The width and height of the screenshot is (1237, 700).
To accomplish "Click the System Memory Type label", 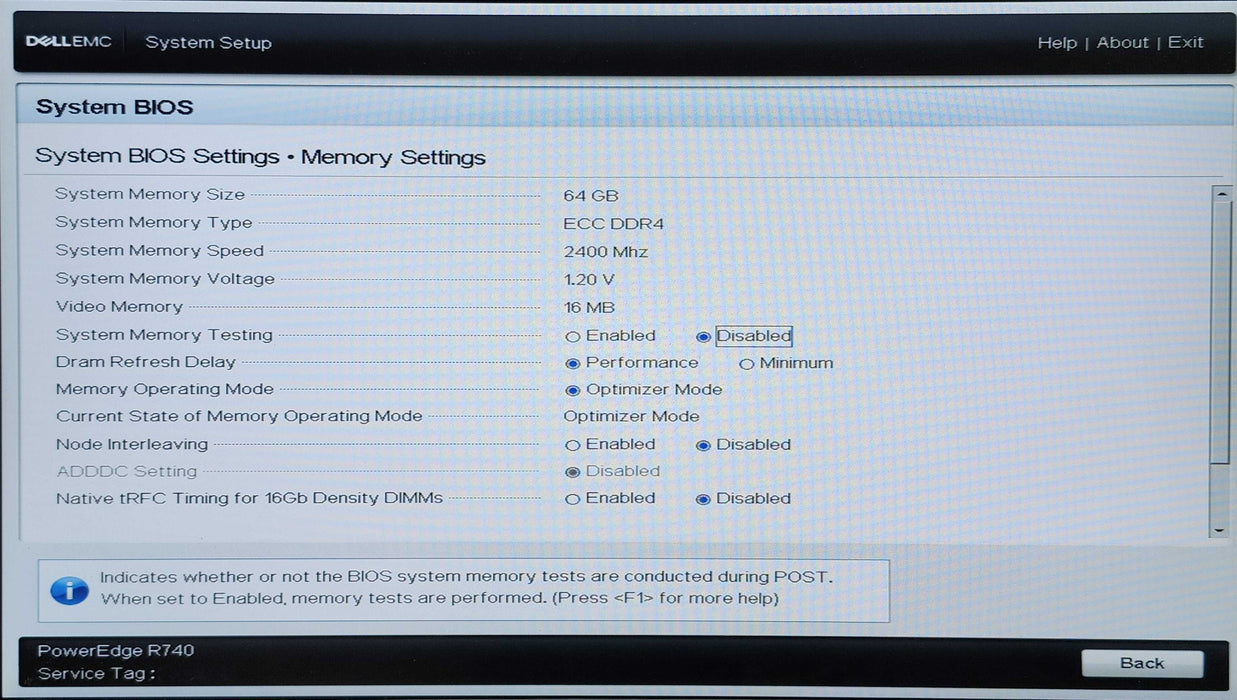I will coord(154,223).
